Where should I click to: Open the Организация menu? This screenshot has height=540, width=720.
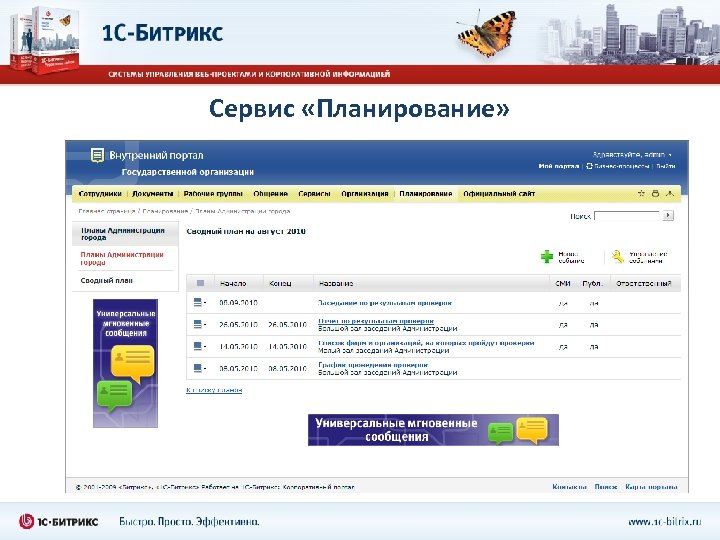tap(365, 194)
